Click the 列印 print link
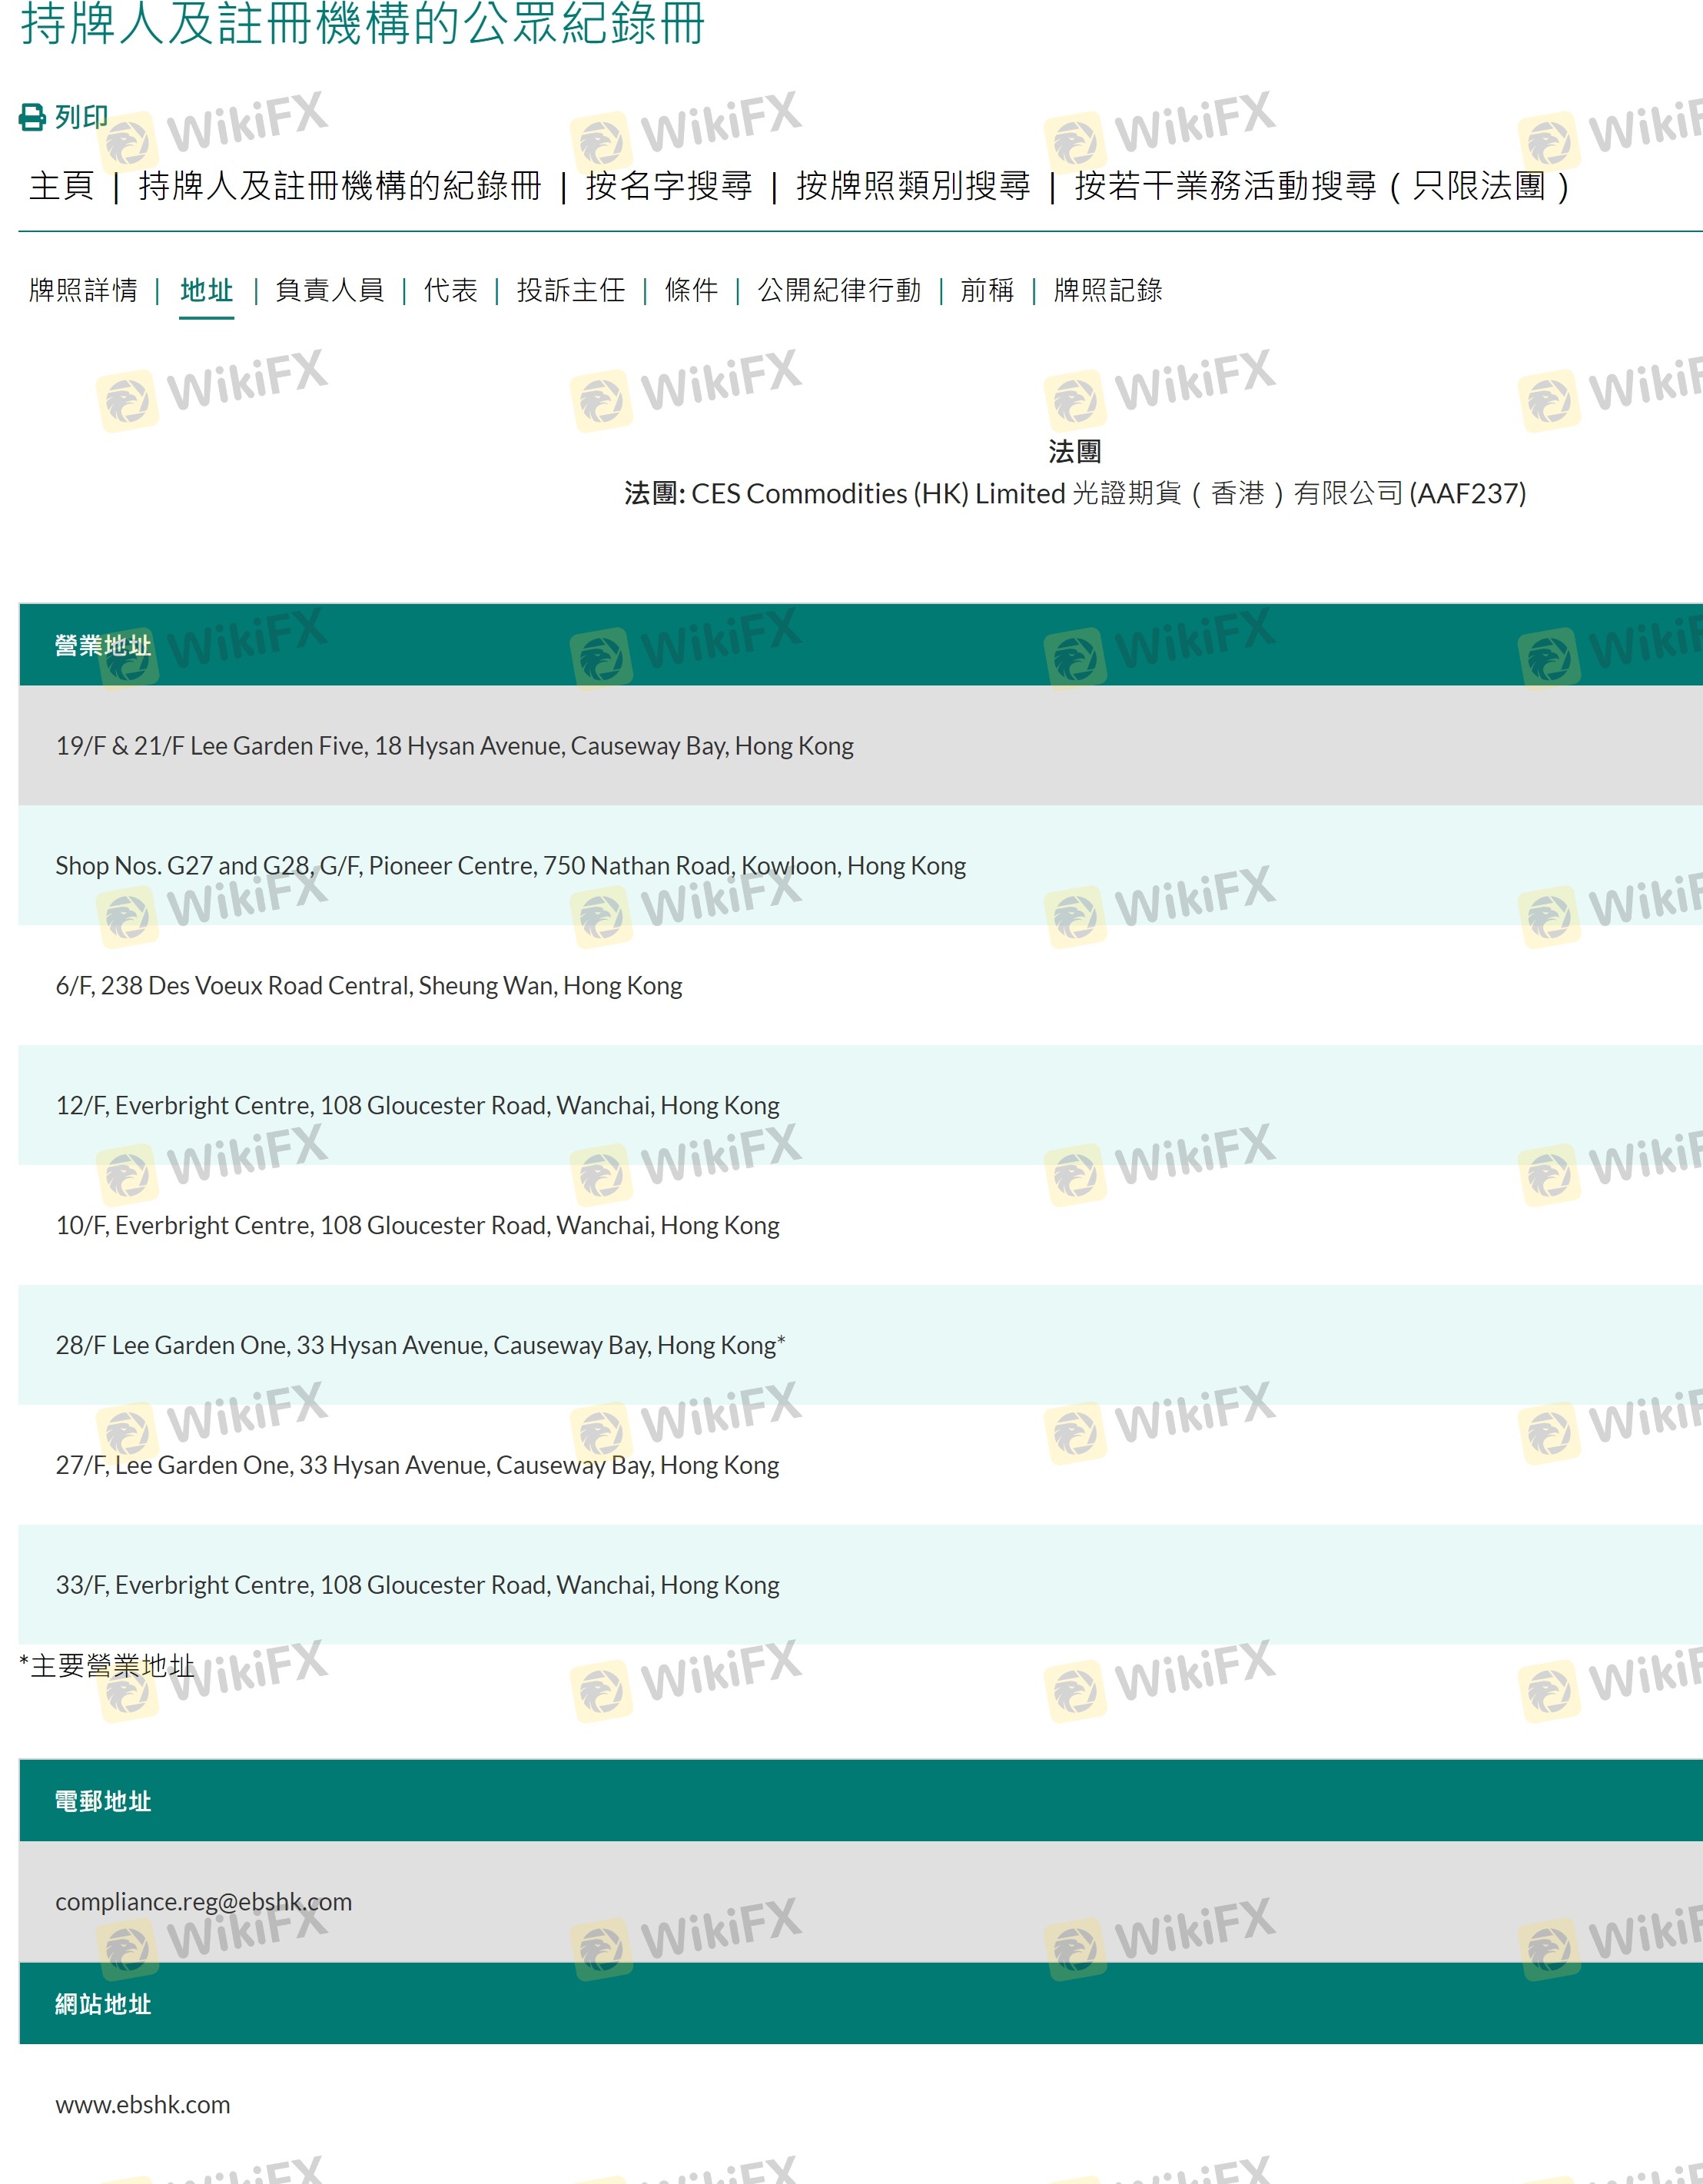This screenshot has width=1703, height=2184. [x=81, y=118]
